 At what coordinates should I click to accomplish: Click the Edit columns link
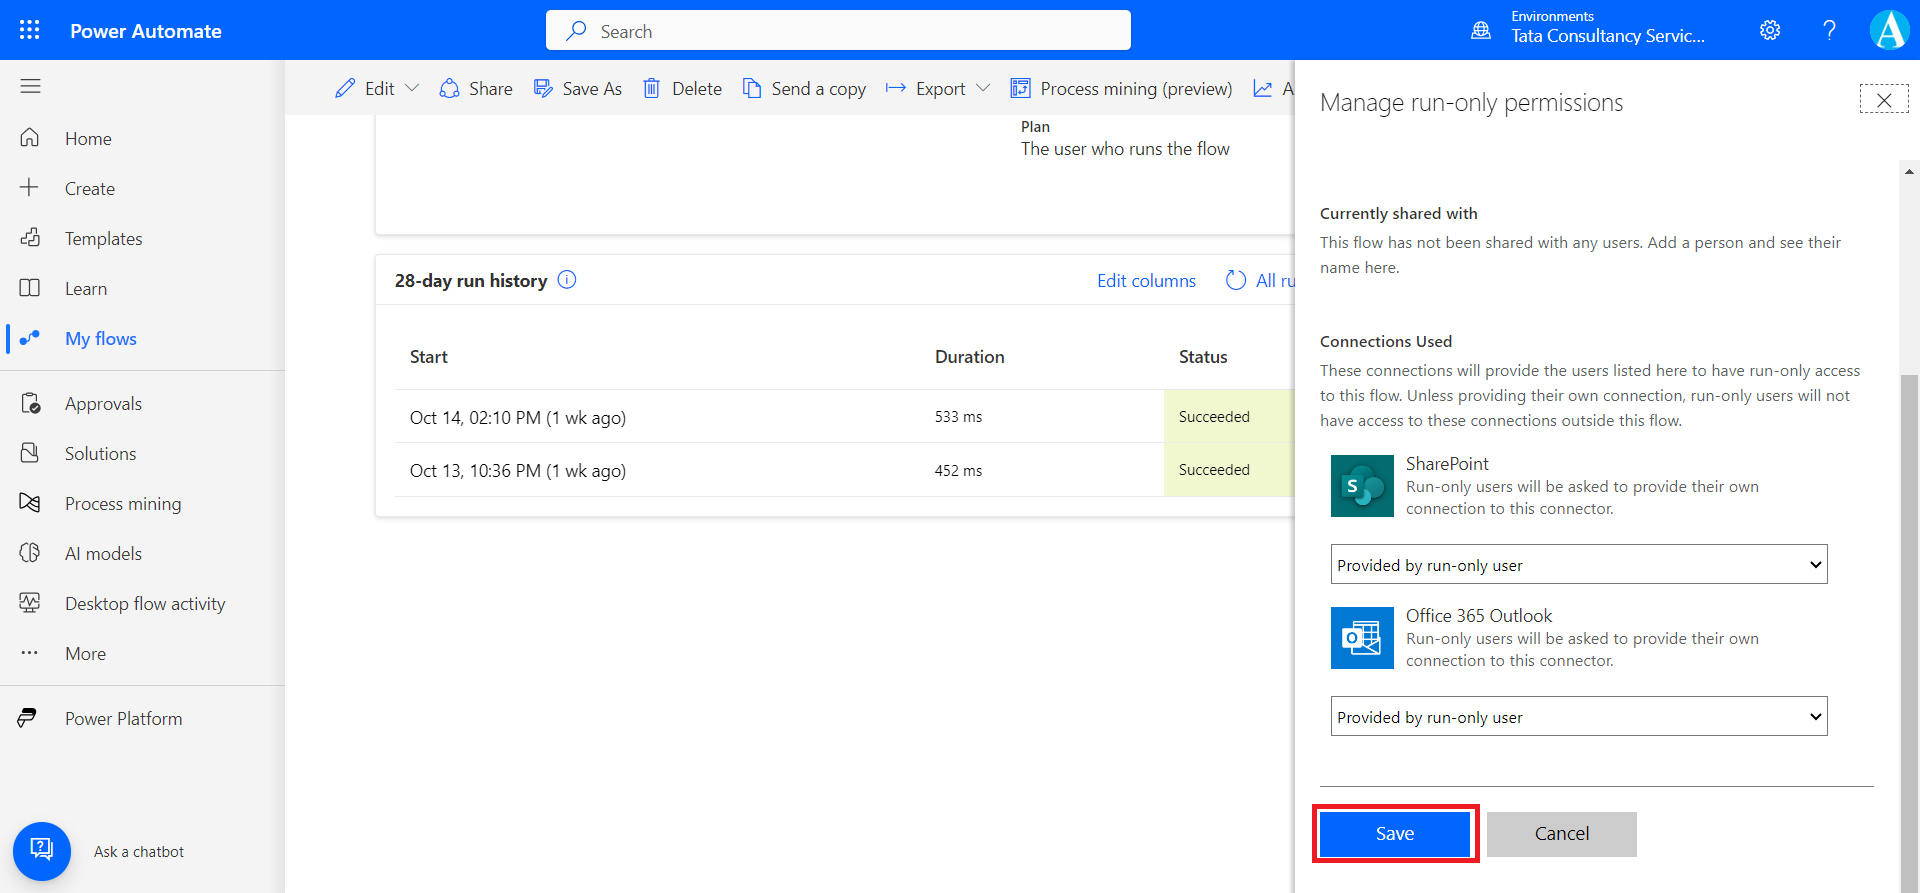pos(1146,281)
